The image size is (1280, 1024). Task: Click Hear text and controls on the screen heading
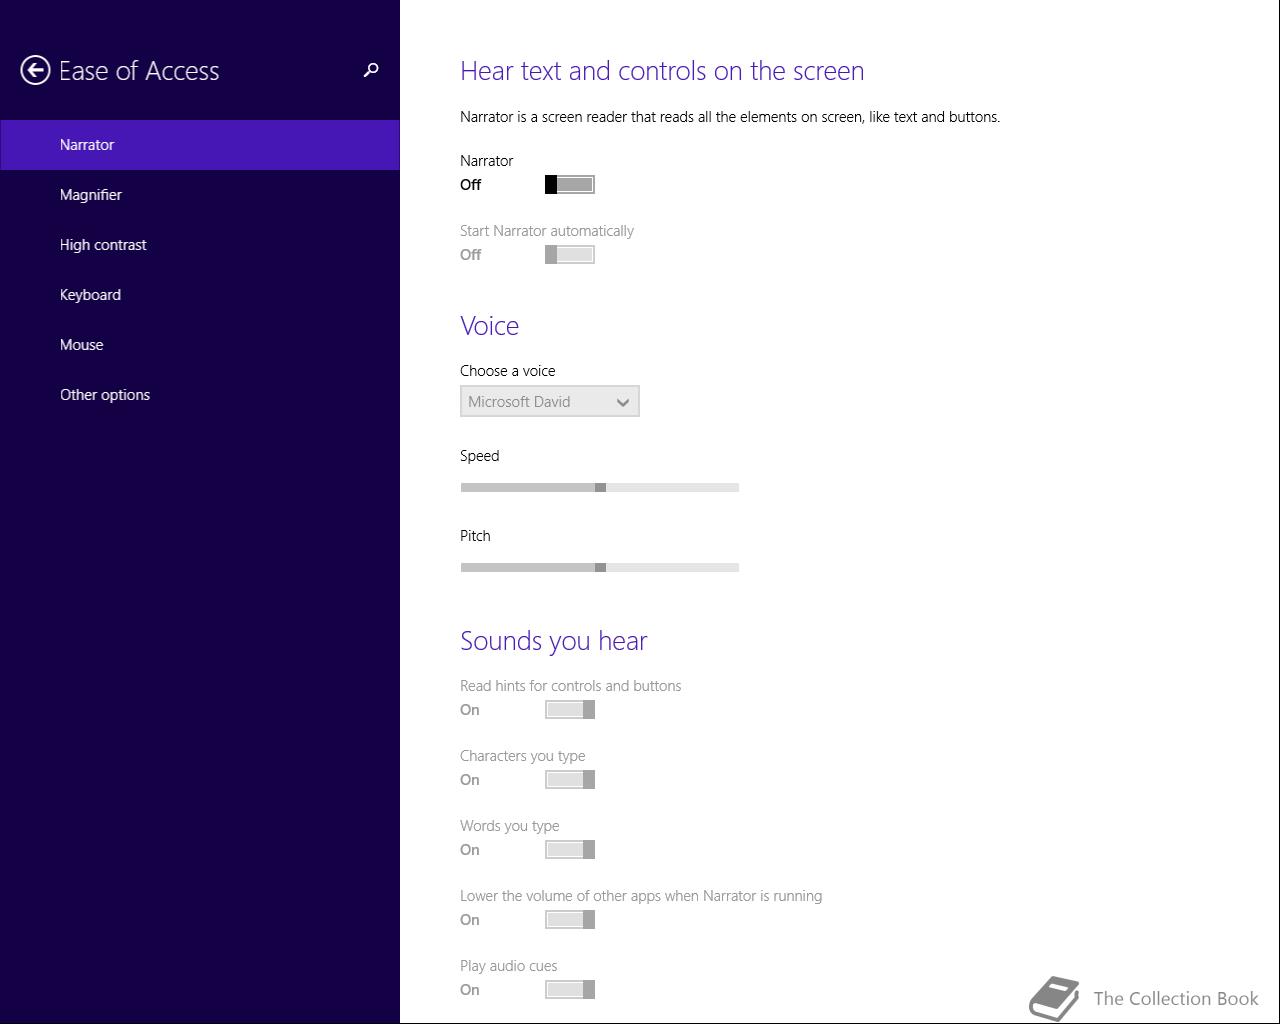[x=662, y=71]
